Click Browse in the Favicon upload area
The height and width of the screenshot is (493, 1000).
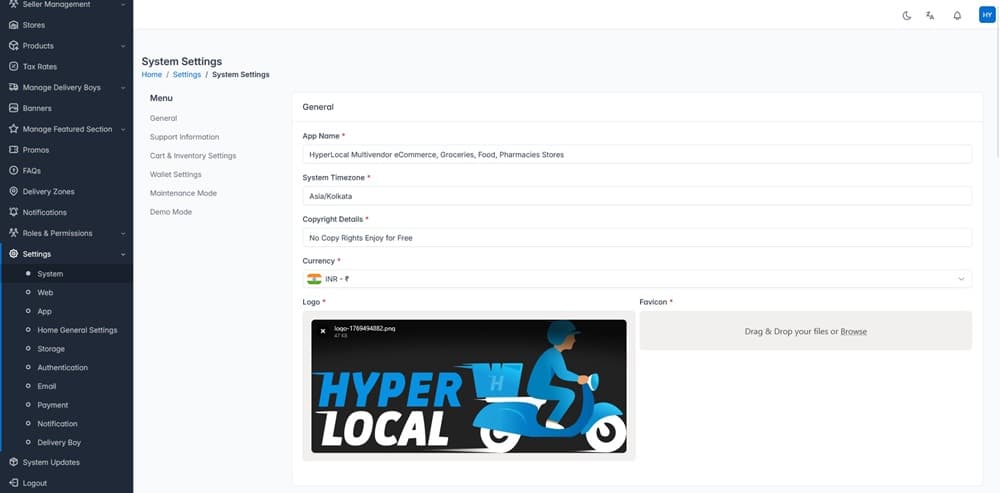point(853,331)
